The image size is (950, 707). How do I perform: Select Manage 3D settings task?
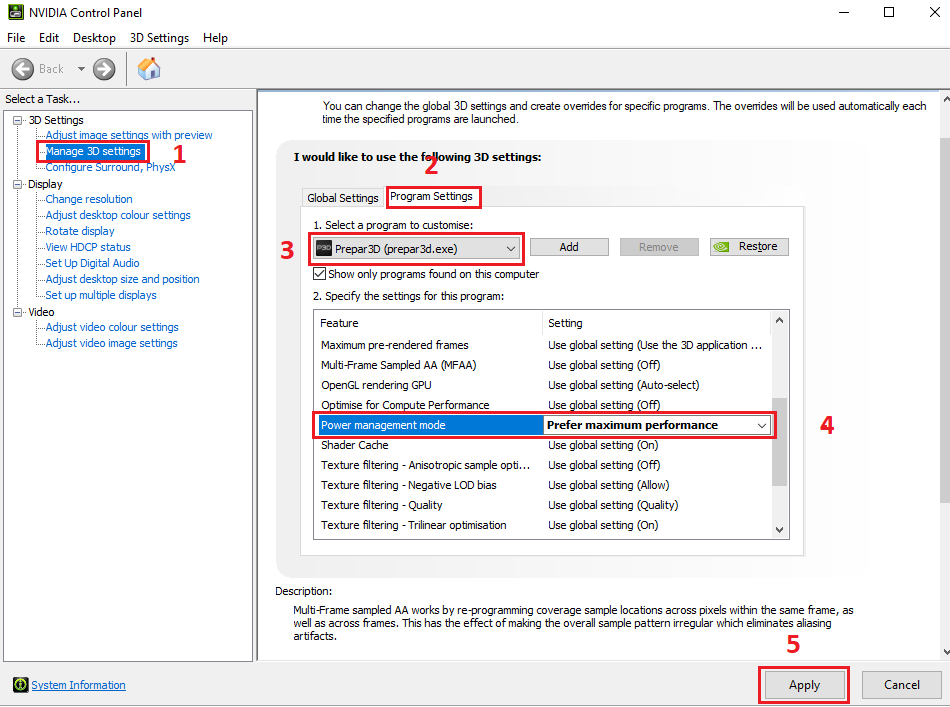point(93,151)
